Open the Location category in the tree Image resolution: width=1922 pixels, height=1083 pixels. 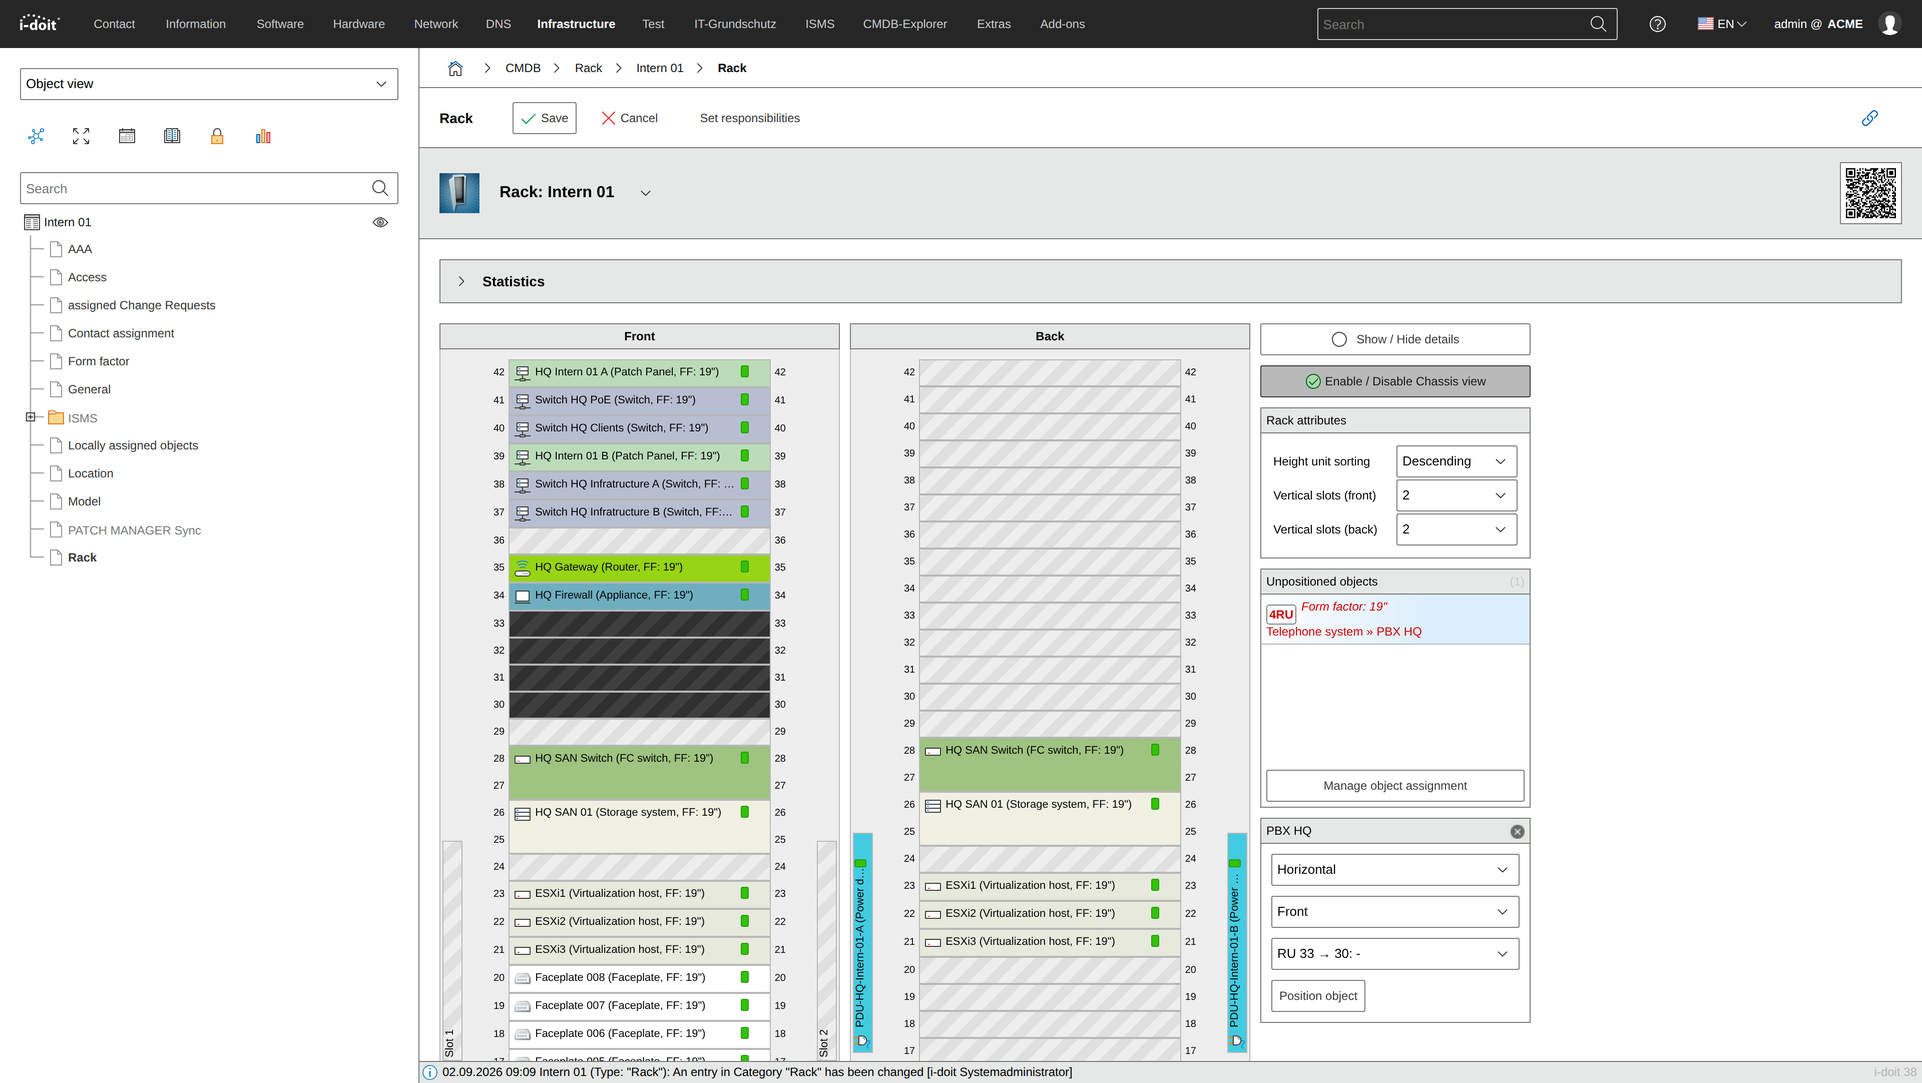click(x=90, y=473)
